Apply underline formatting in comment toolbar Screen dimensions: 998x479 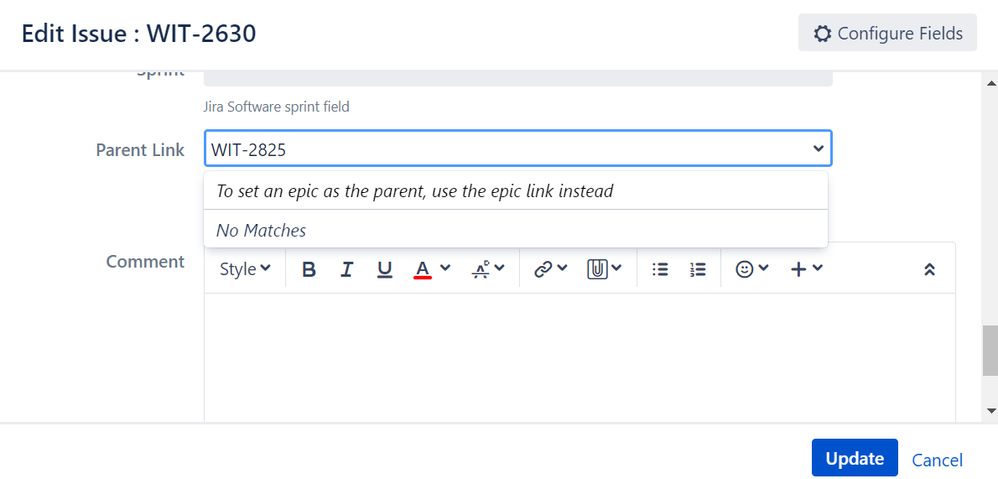(384, 270)
